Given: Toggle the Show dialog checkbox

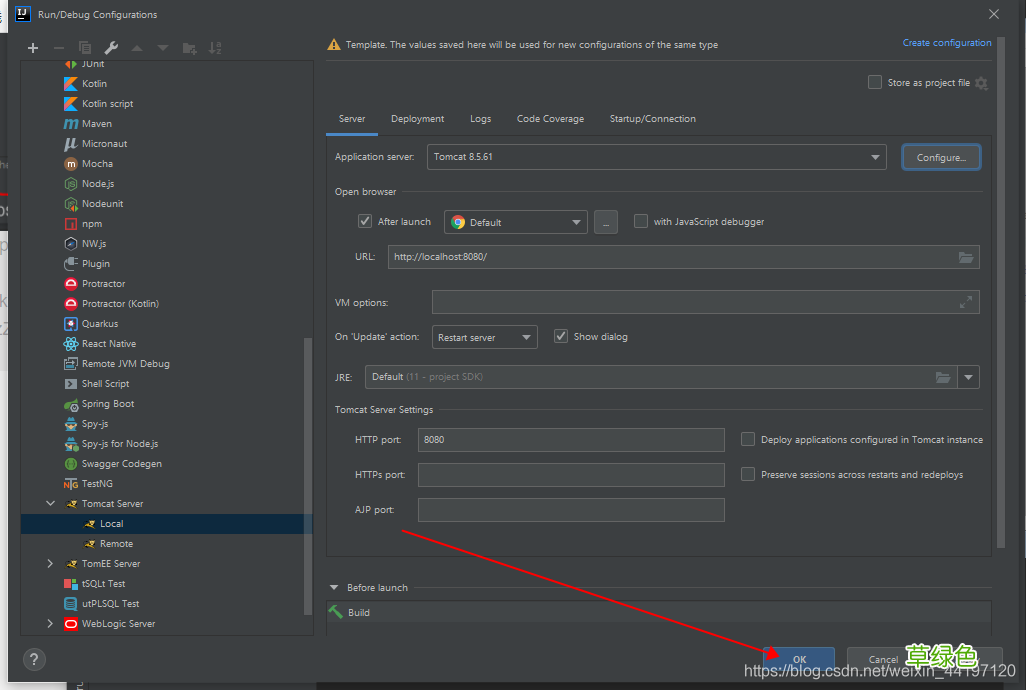Looking at the screenshot, I should pos(561,337).
